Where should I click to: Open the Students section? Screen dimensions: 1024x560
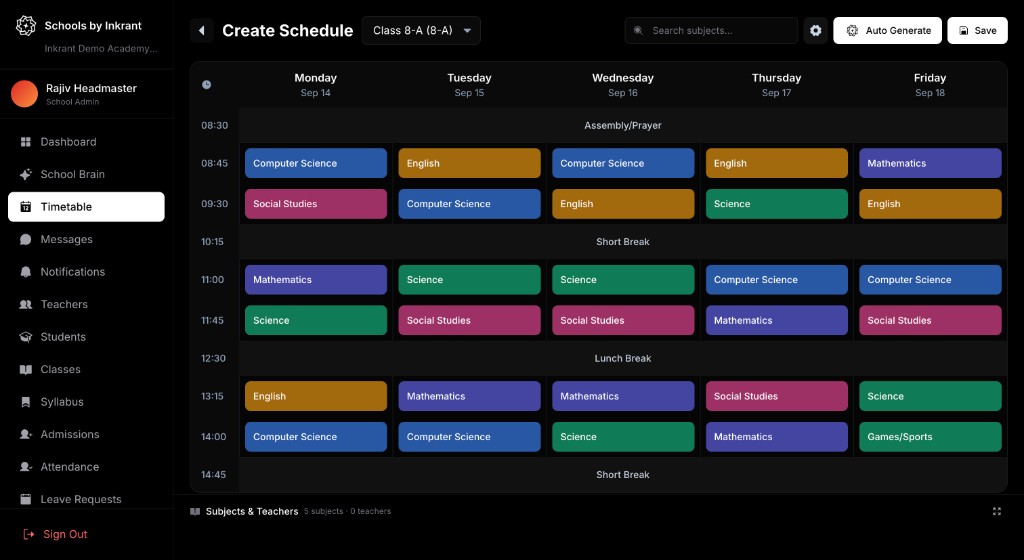click(86, 337)
